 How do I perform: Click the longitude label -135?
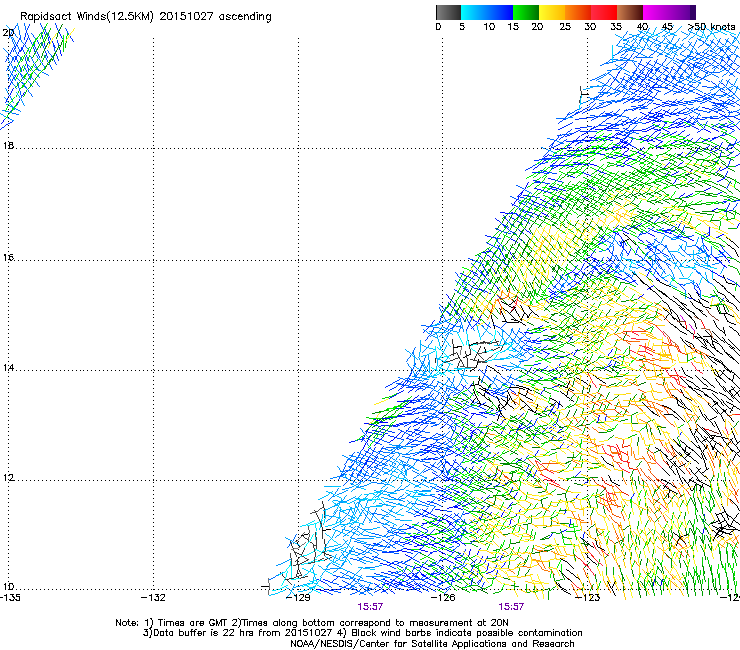tap(9, 598)
